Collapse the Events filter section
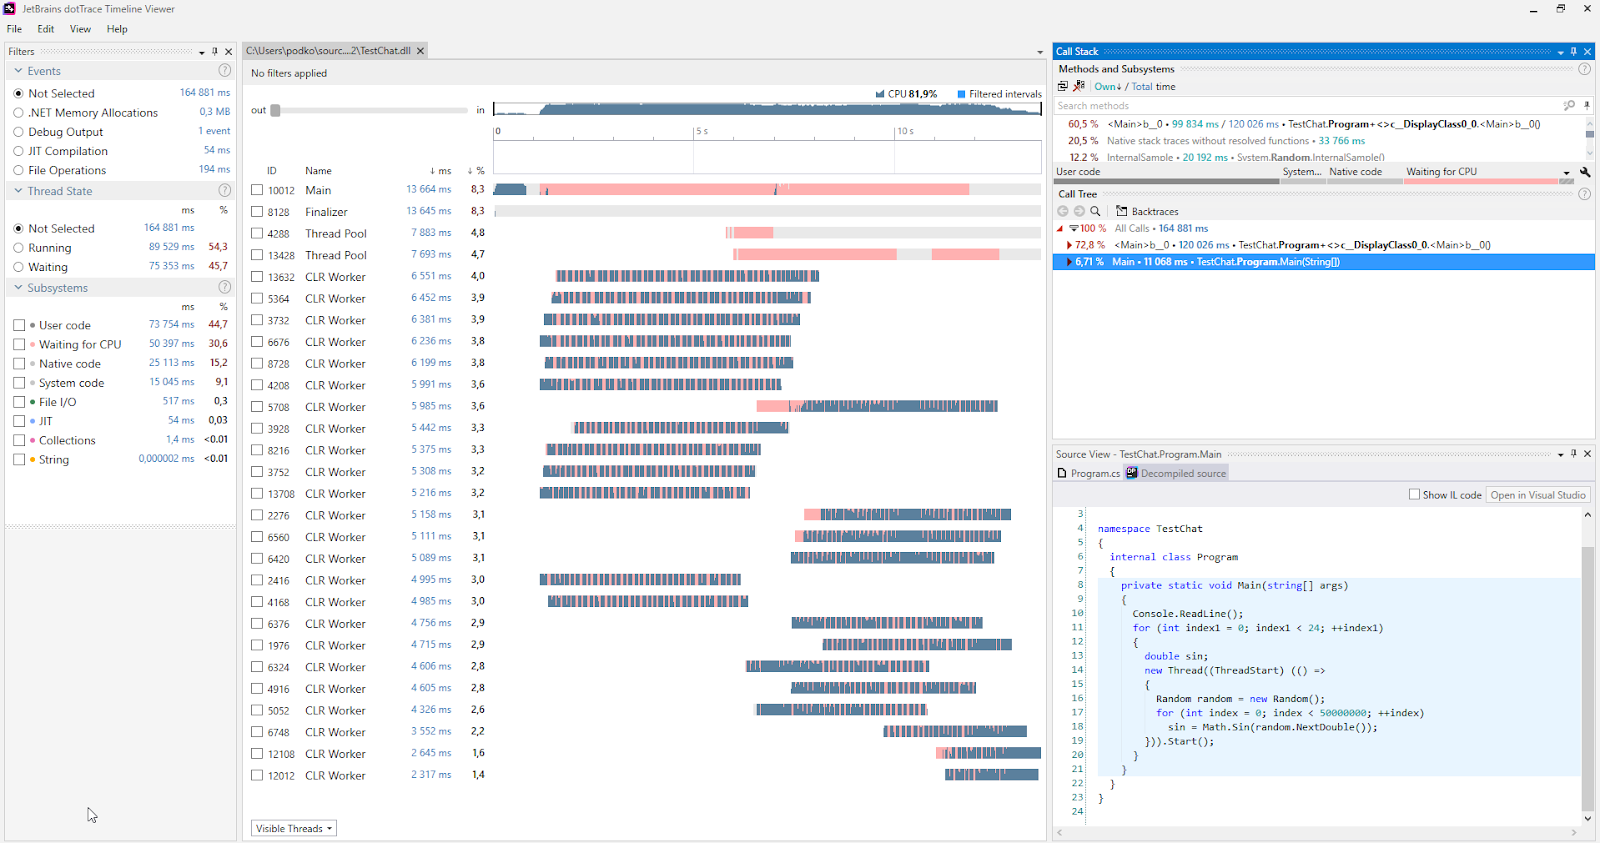 tap(18, 71)
